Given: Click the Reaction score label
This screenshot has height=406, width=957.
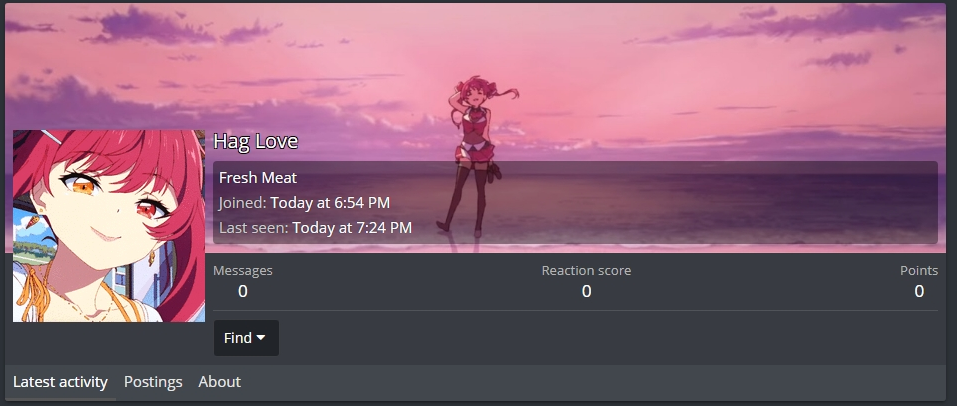Looking at the screenshot, I should click(x=587, y=270).
